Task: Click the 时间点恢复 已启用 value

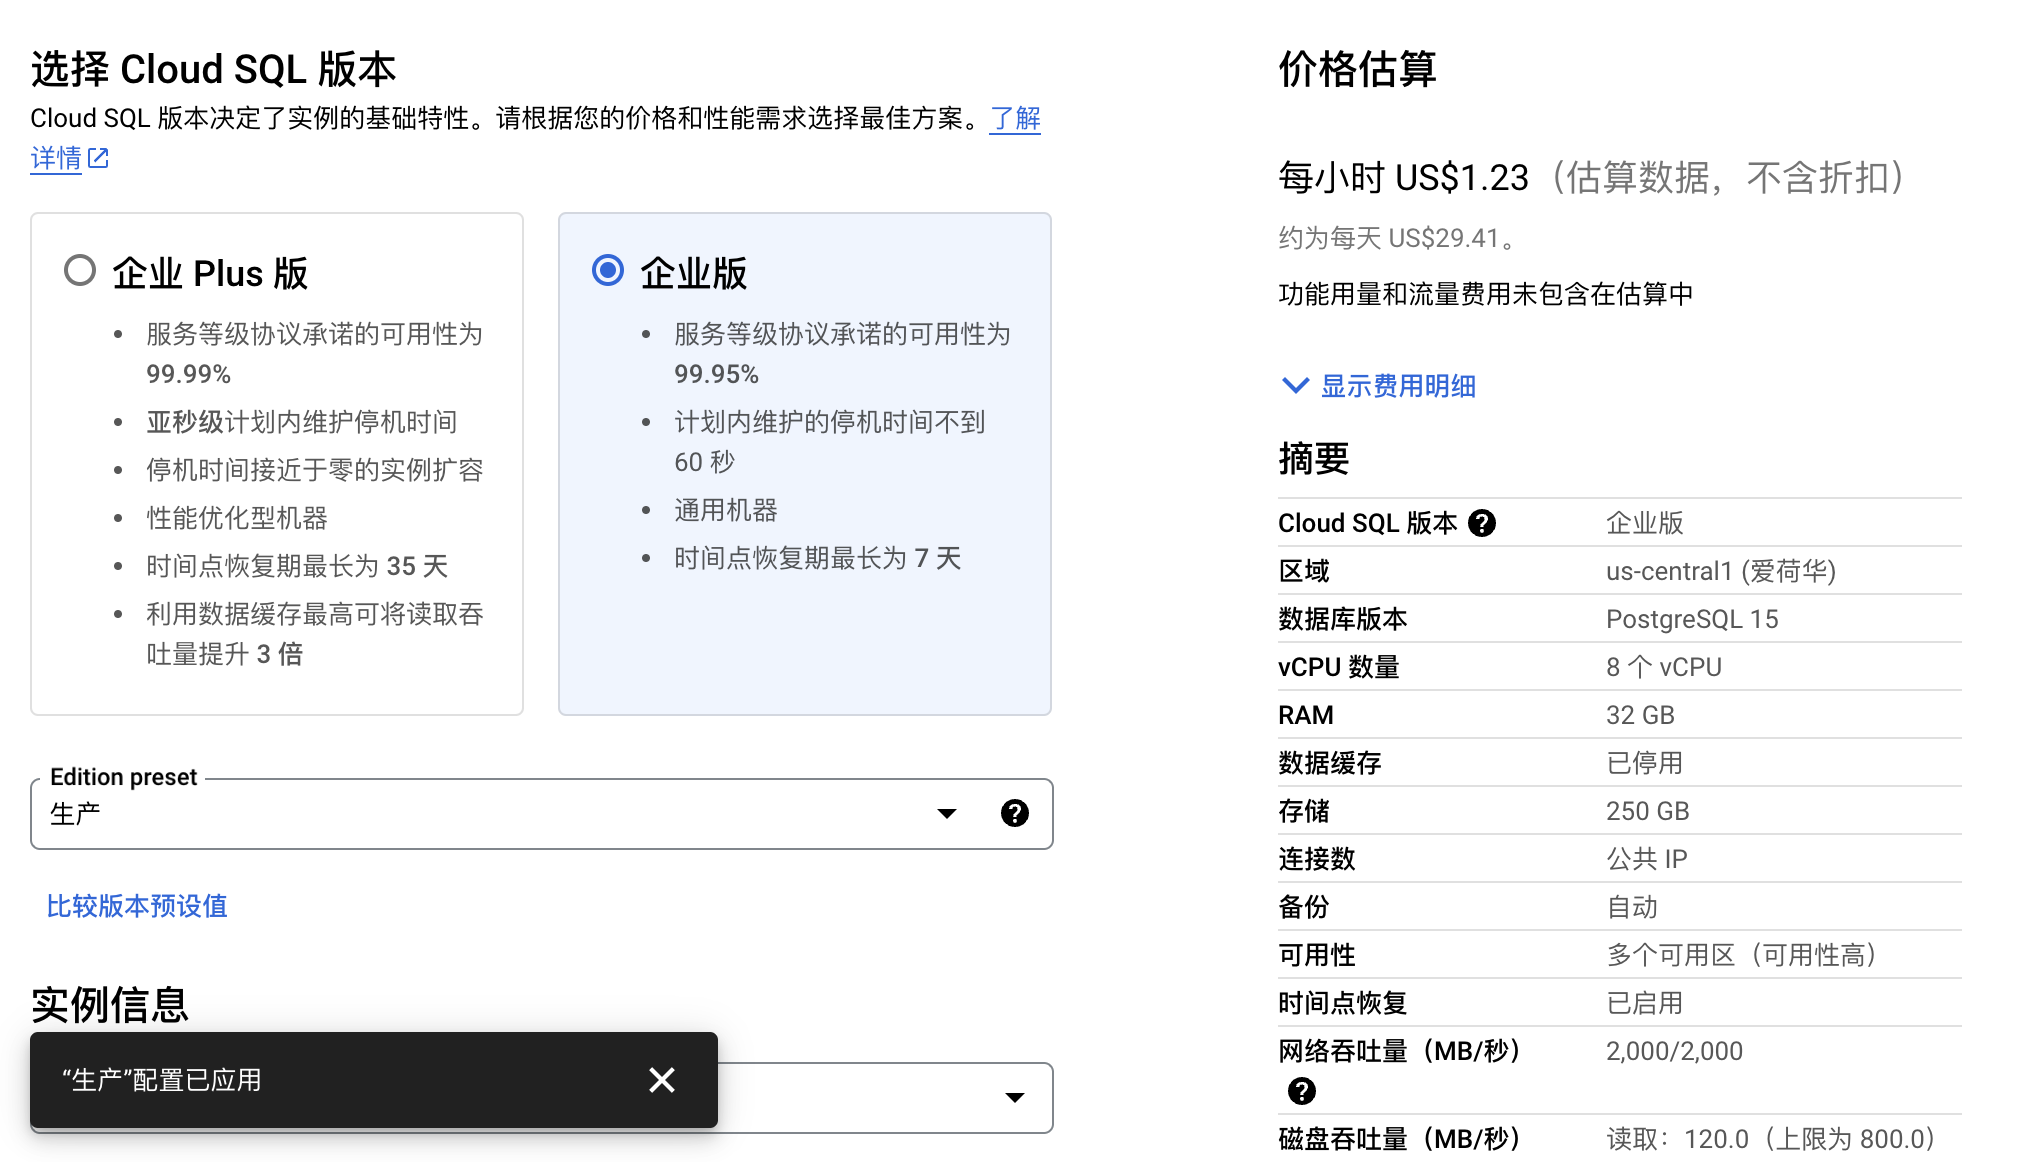Action: [1644, 1003]
